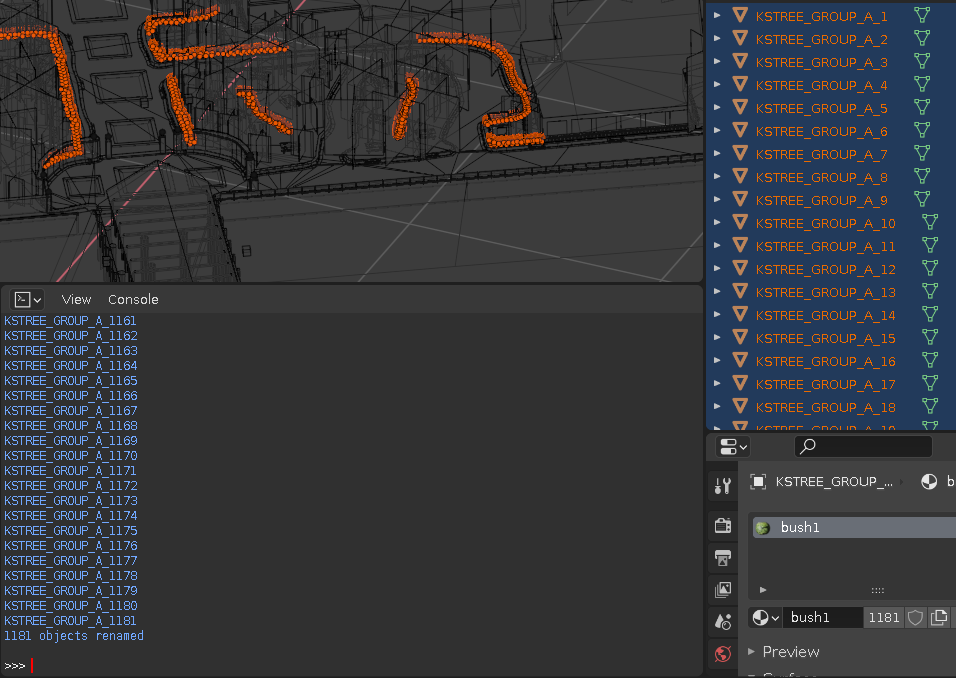Click the properties search field
Image resolution: width=956 pixels, height=678 pixels.
click(863, 447)
